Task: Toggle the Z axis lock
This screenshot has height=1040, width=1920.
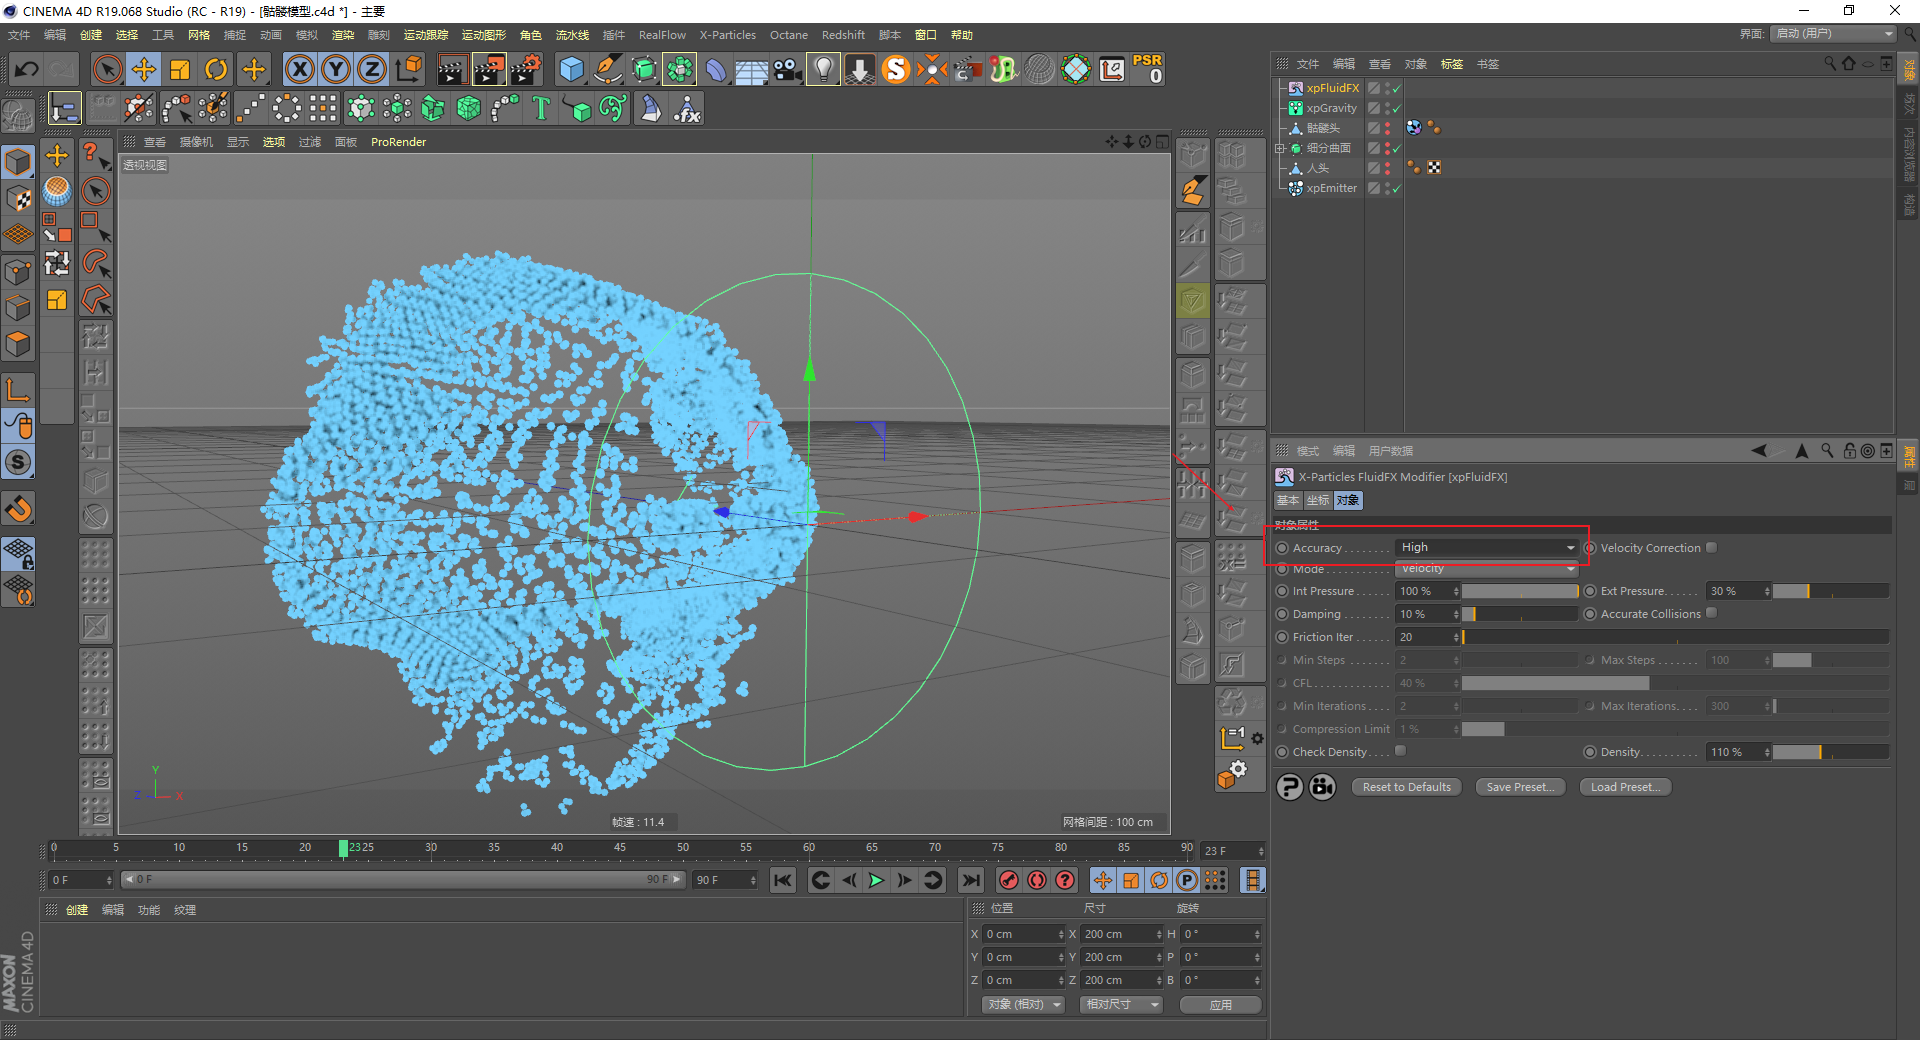Action: pos(372,69)
